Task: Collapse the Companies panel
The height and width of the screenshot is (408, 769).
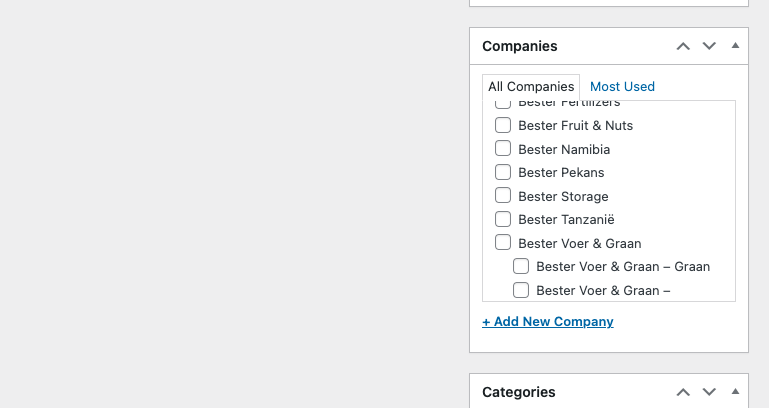Action: [735, 46]
